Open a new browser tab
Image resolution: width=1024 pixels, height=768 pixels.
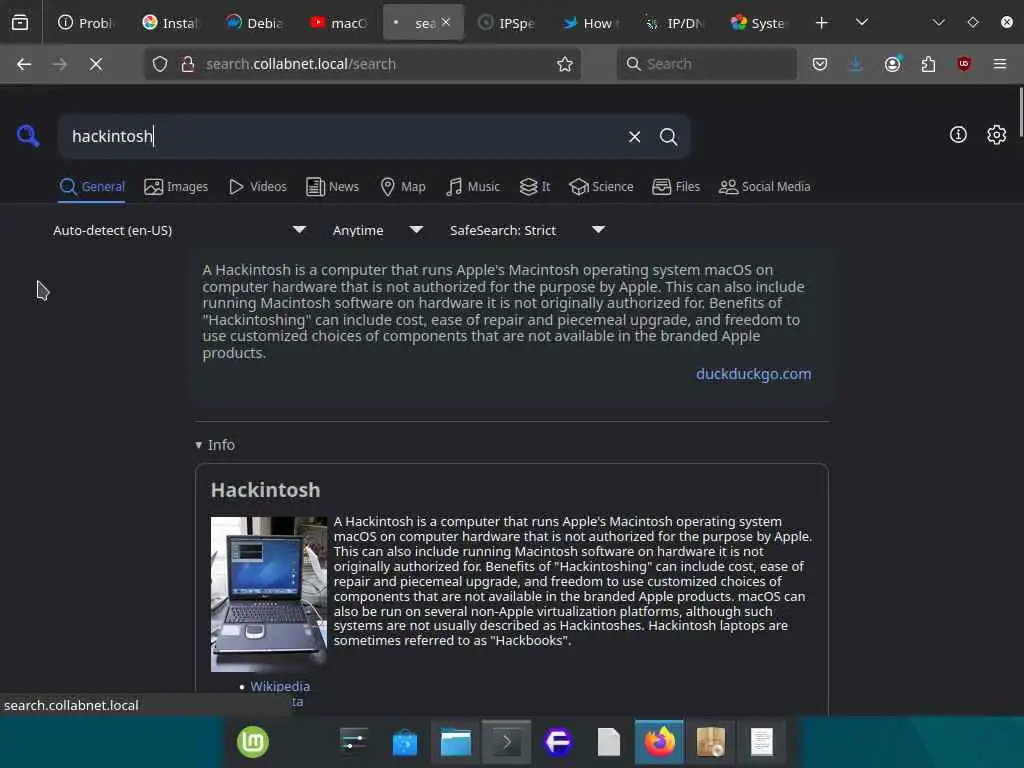point(822,23)
